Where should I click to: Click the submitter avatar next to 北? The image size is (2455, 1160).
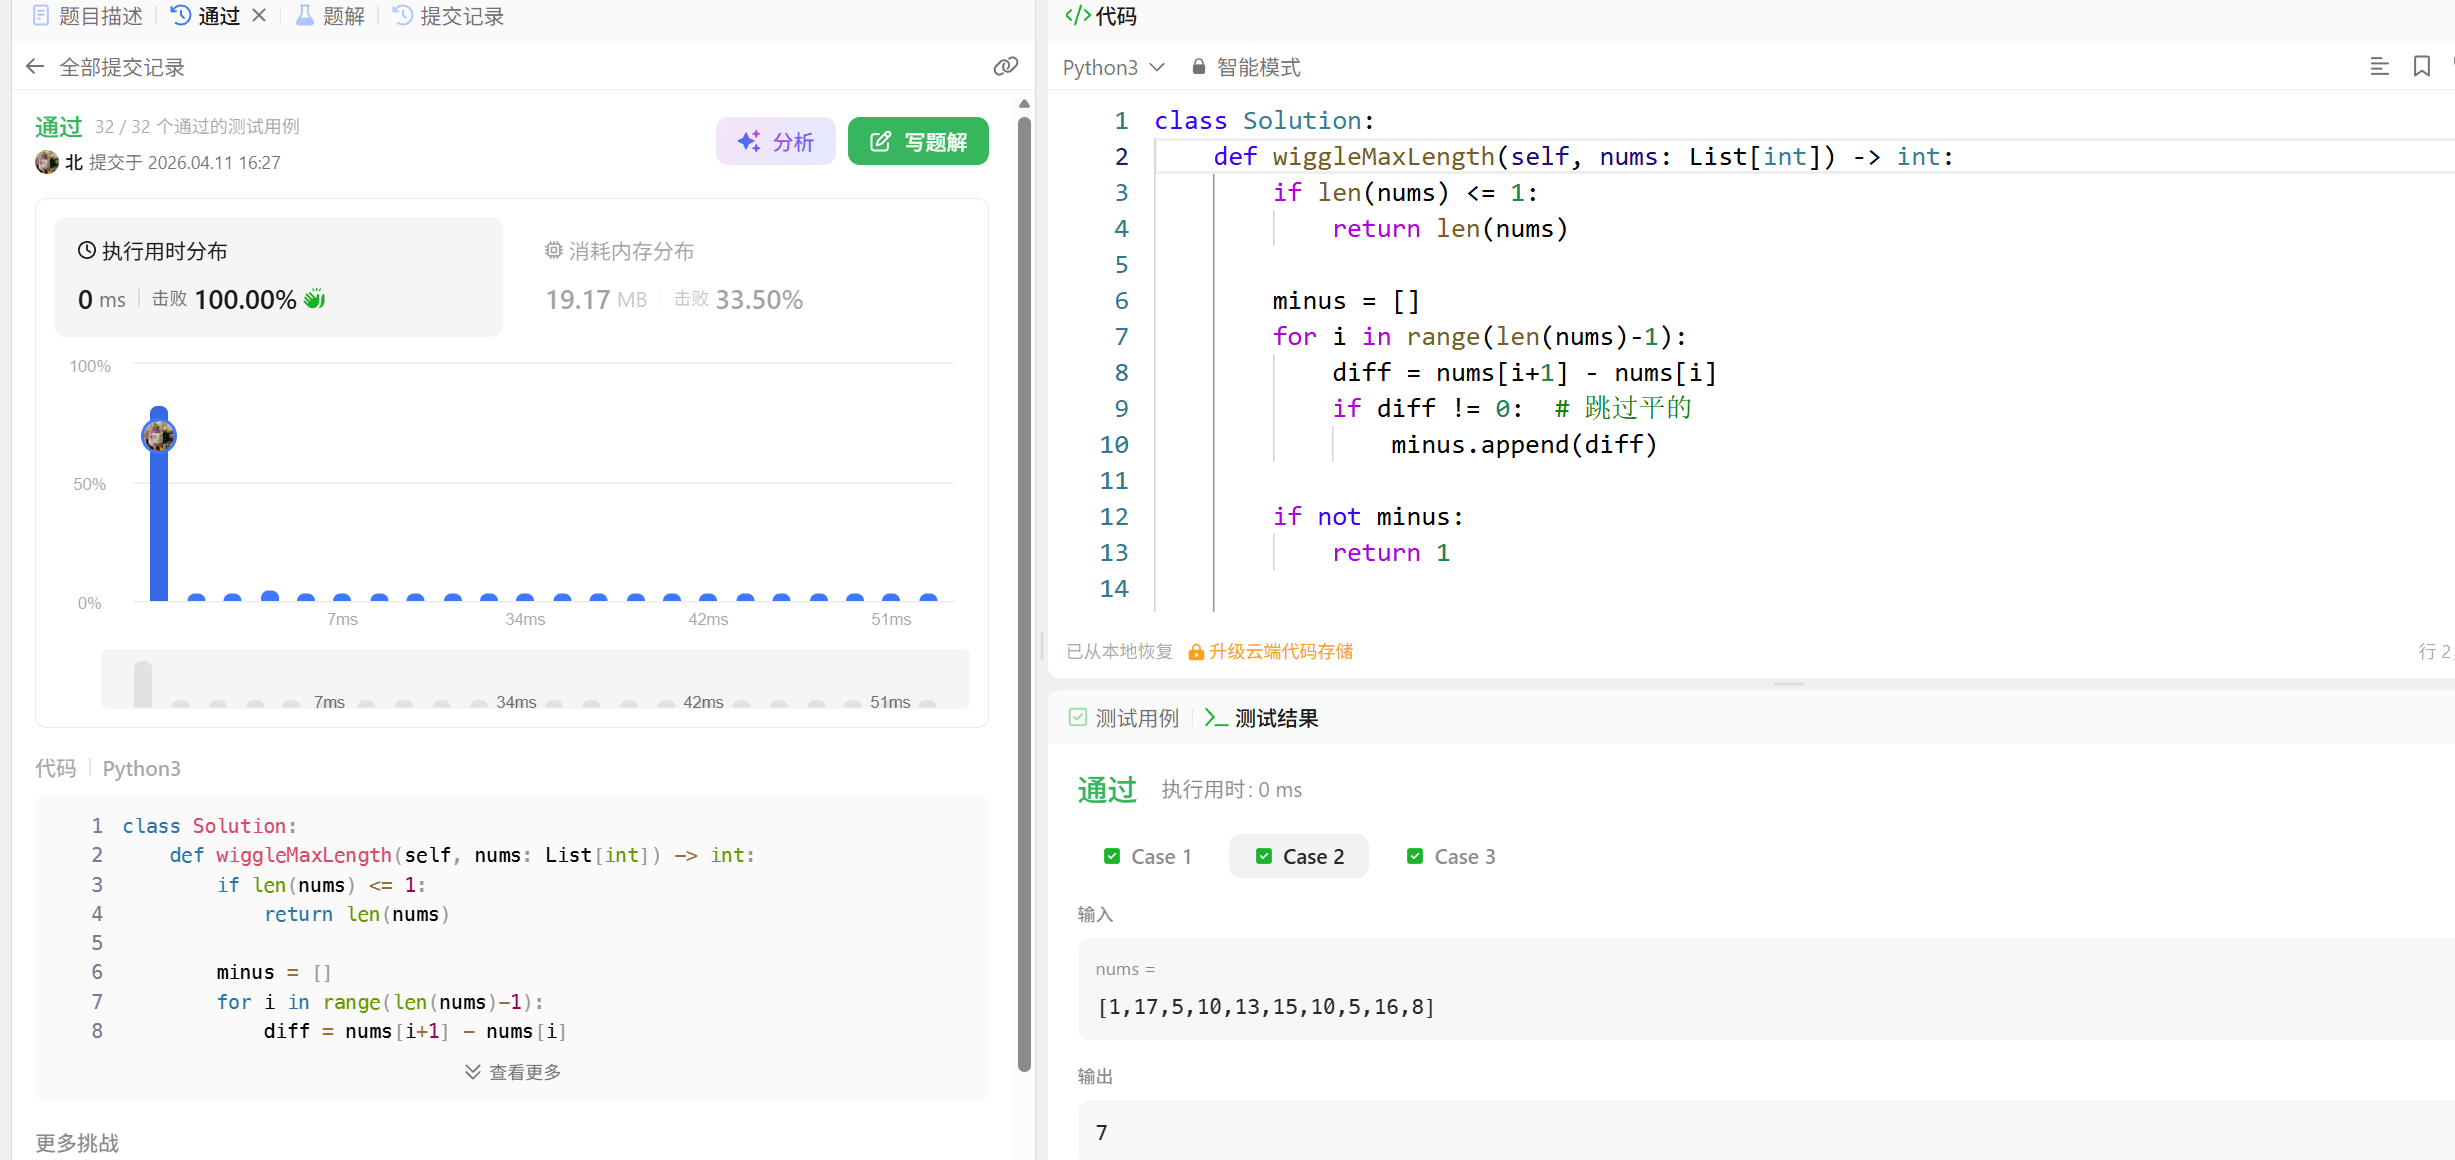click(47, 162)
